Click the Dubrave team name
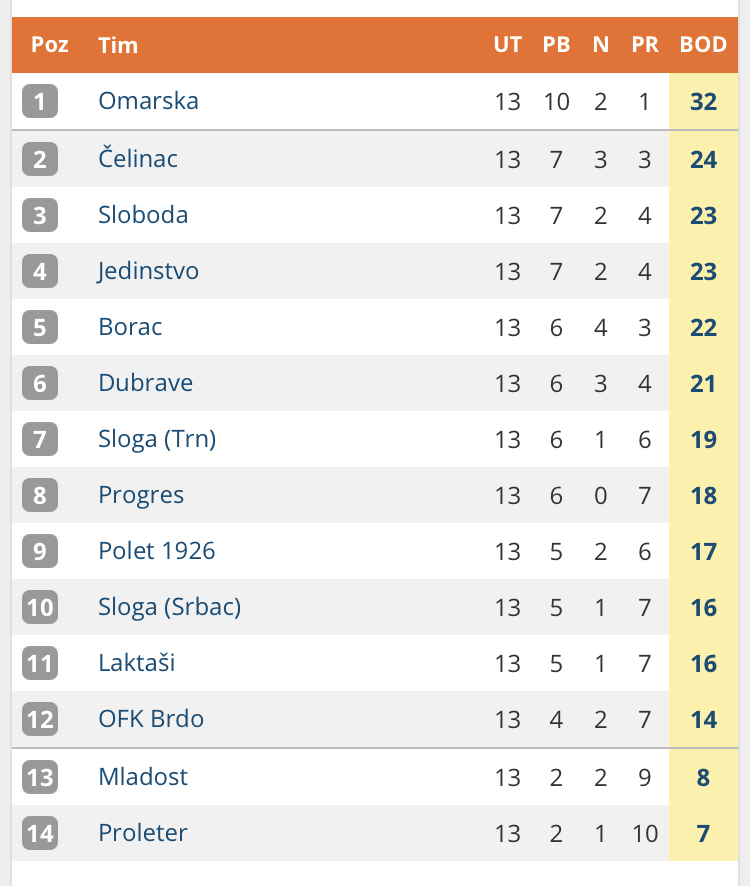750x886 pixels. (145, 383)
